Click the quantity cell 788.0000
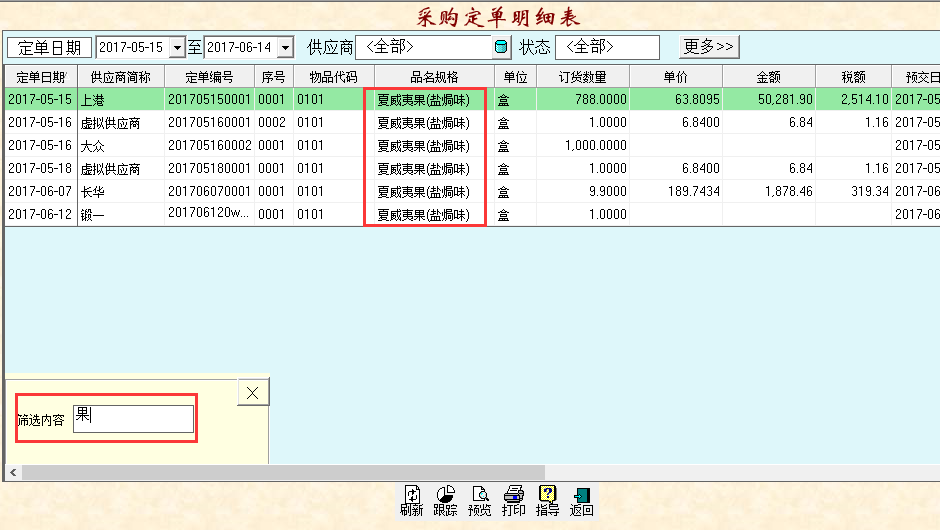 pos(582,100)
